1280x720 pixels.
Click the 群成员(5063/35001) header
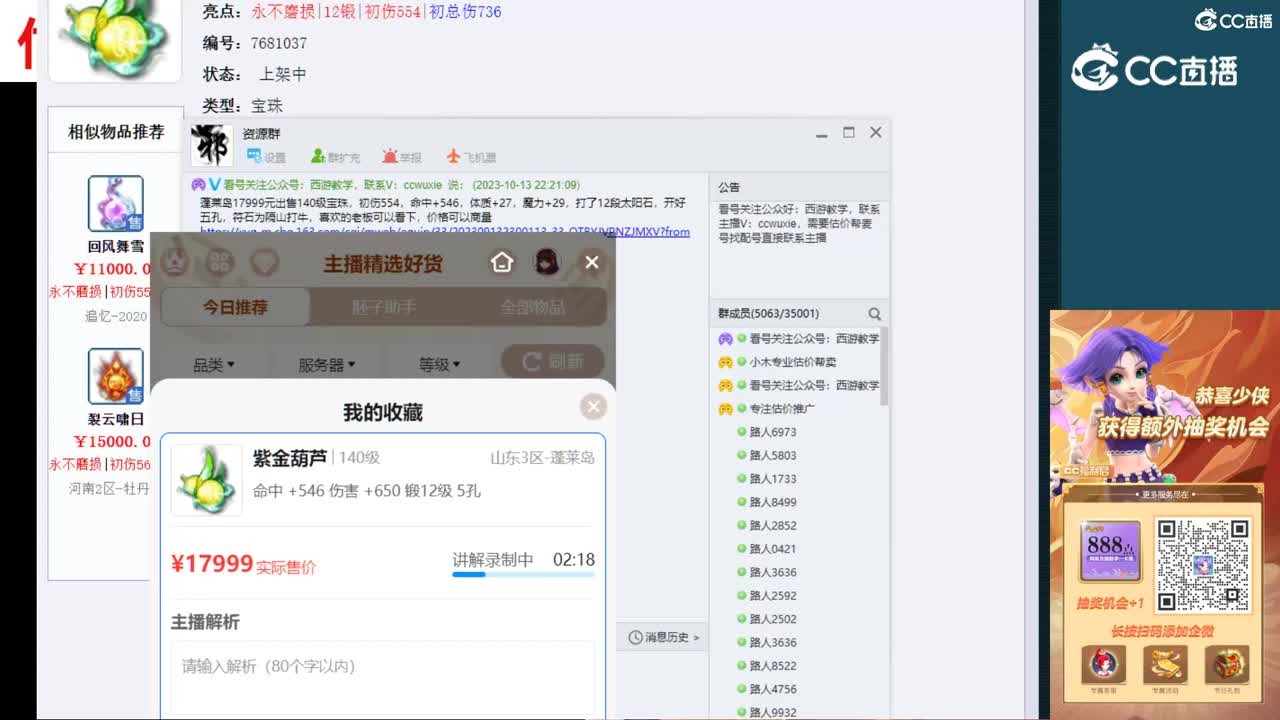tap(768, 314)
